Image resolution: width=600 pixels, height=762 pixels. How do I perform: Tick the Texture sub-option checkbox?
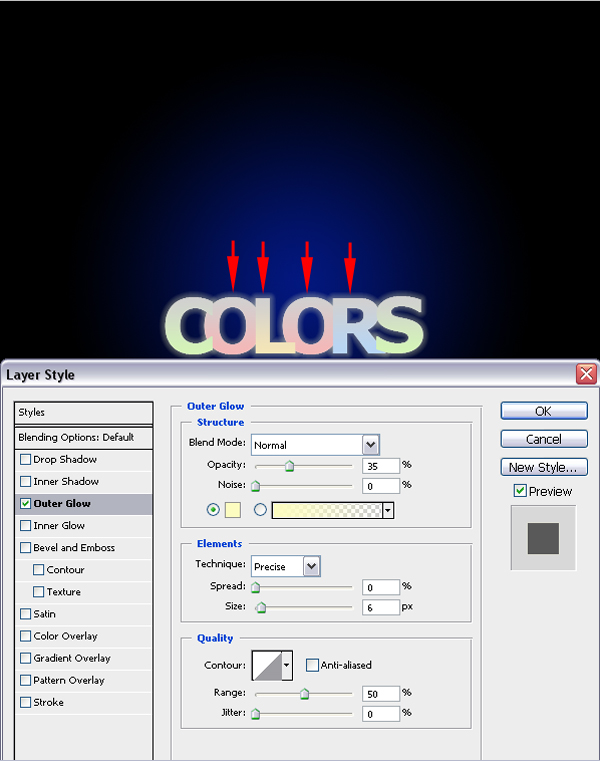(38, 591)
